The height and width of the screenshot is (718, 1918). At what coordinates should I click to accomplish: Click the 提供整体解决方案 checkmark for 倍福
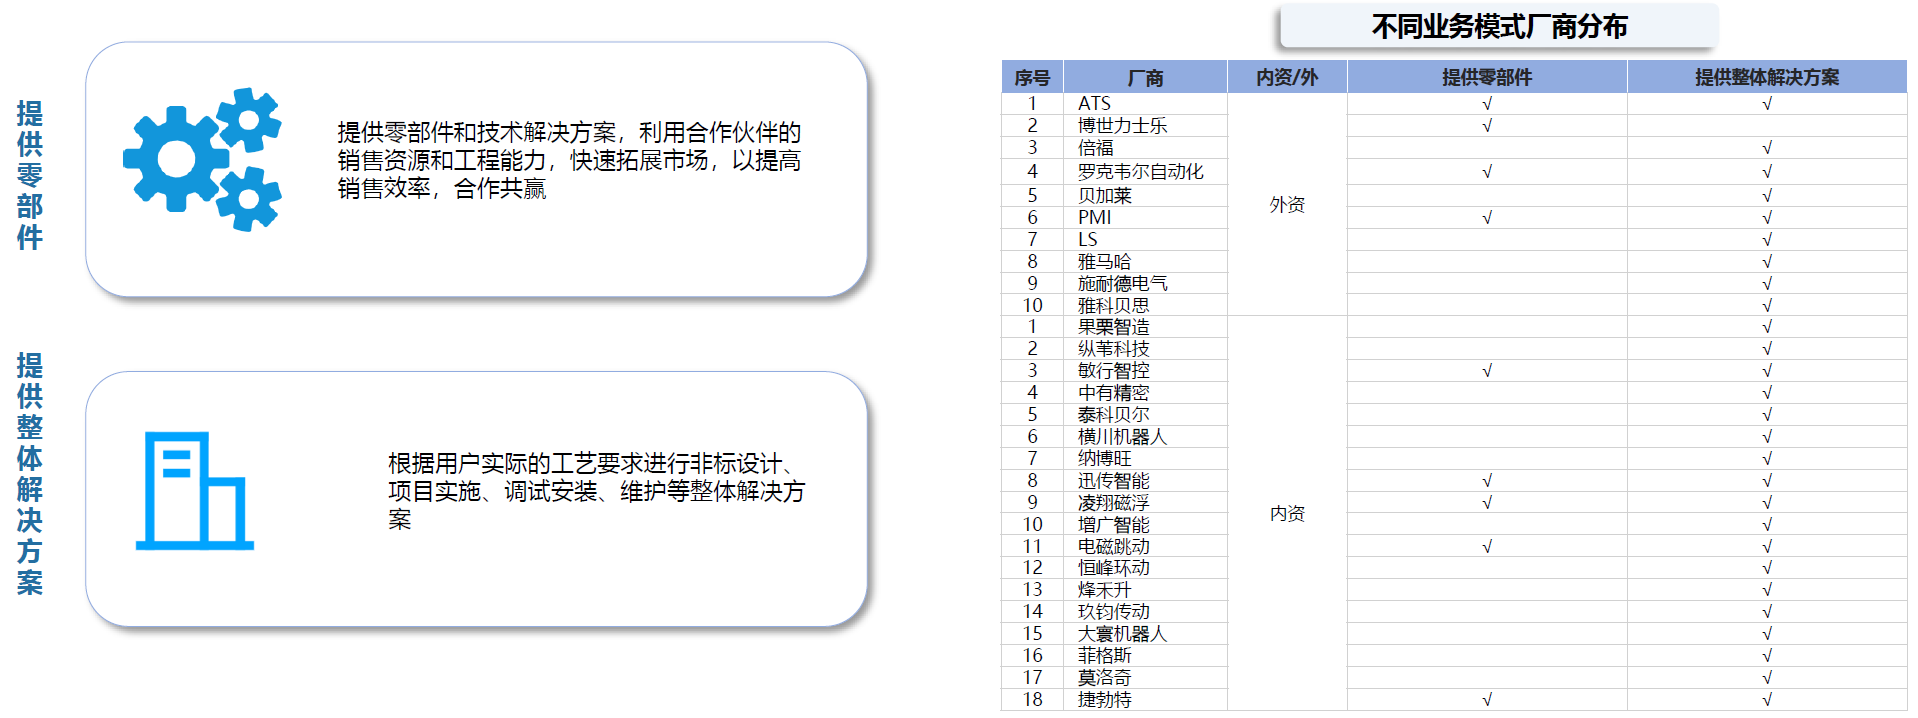(x=1766, y=148)
